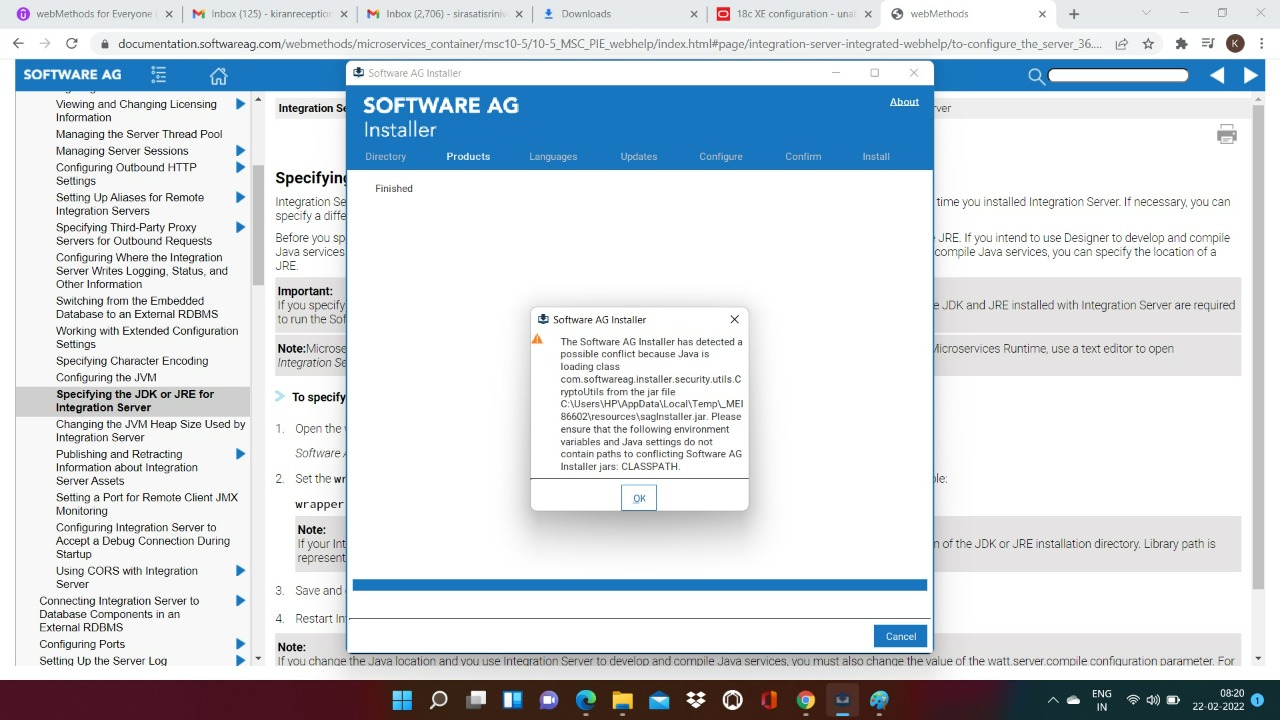Go to previous documentation page arrow

click(1217, 75)
